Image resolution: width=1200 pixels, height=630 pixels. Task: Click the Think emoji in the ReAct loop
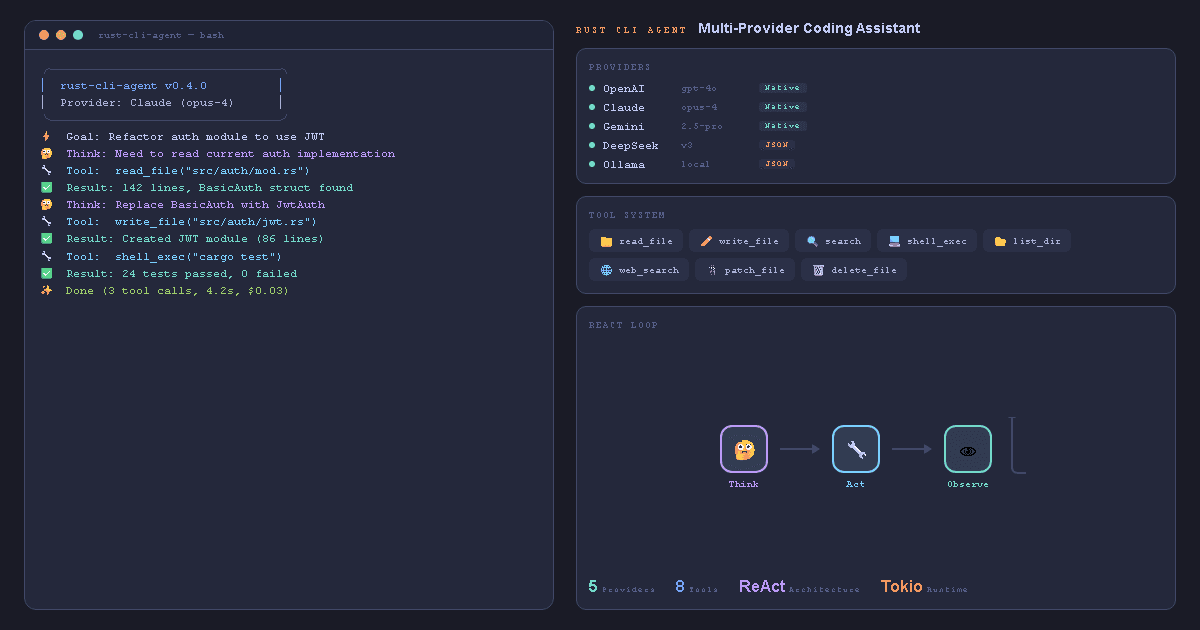tap(743, 450)
